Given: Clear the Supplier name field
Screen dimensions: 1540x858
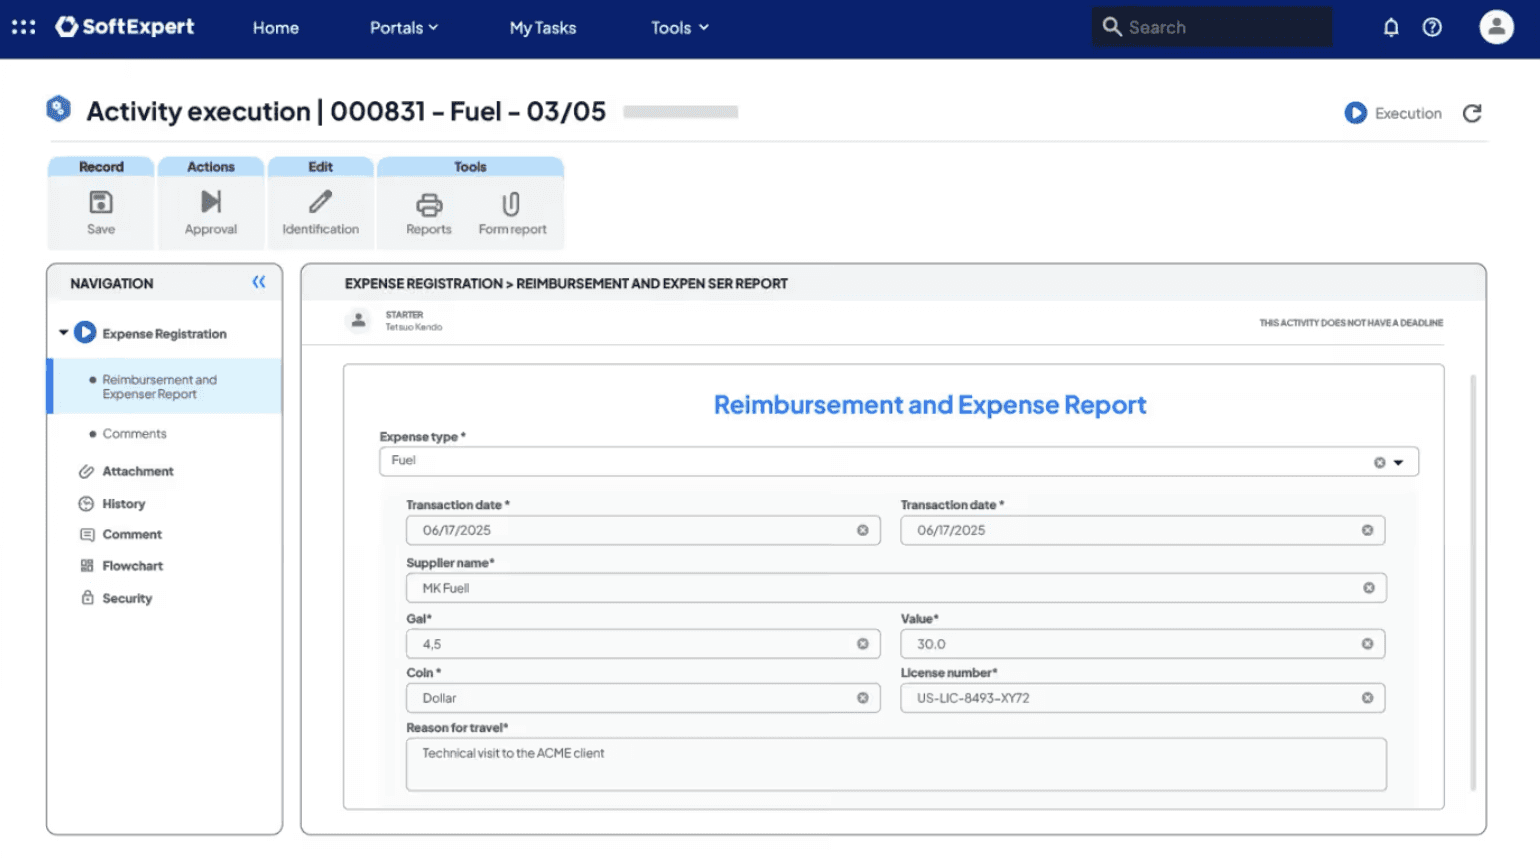Looking at the screenshot, I should [1369, 588].
